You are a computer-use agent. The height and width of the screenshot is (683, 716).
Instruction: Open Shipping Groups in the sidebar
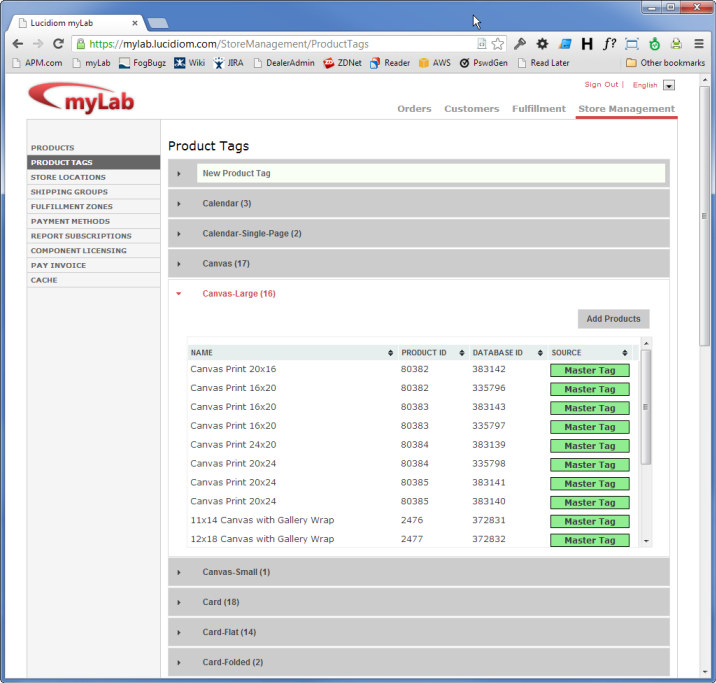click(x=94, y=192)
